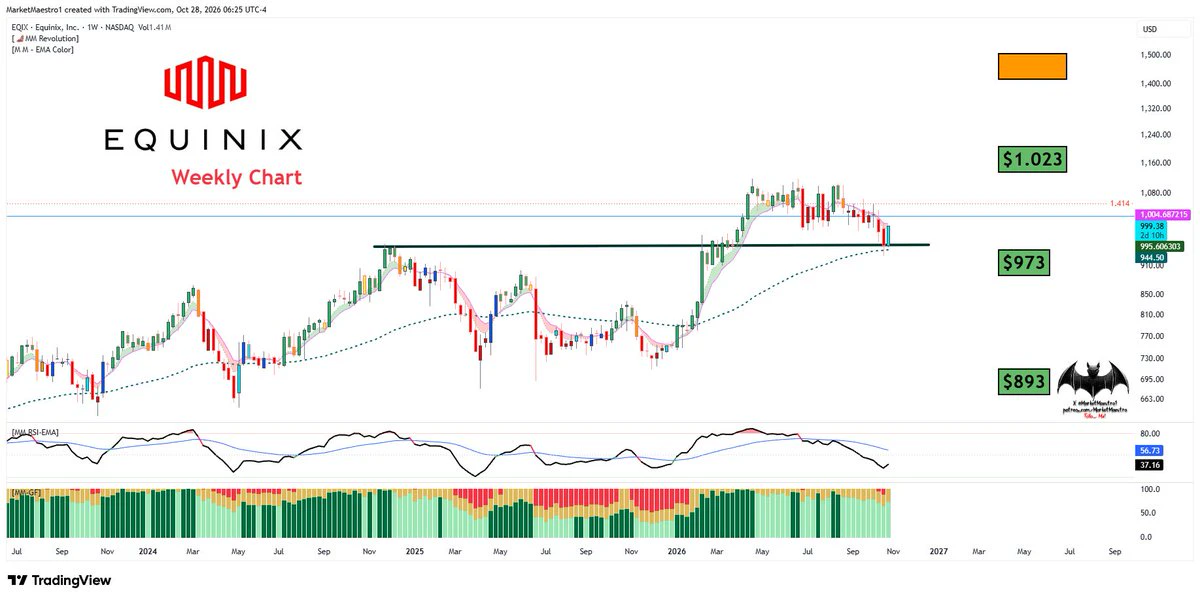Click the blue 56.73 RSI value tag
This screenshot has height=600, width=1200.
pyautogui.click(x=1151, y=451)
